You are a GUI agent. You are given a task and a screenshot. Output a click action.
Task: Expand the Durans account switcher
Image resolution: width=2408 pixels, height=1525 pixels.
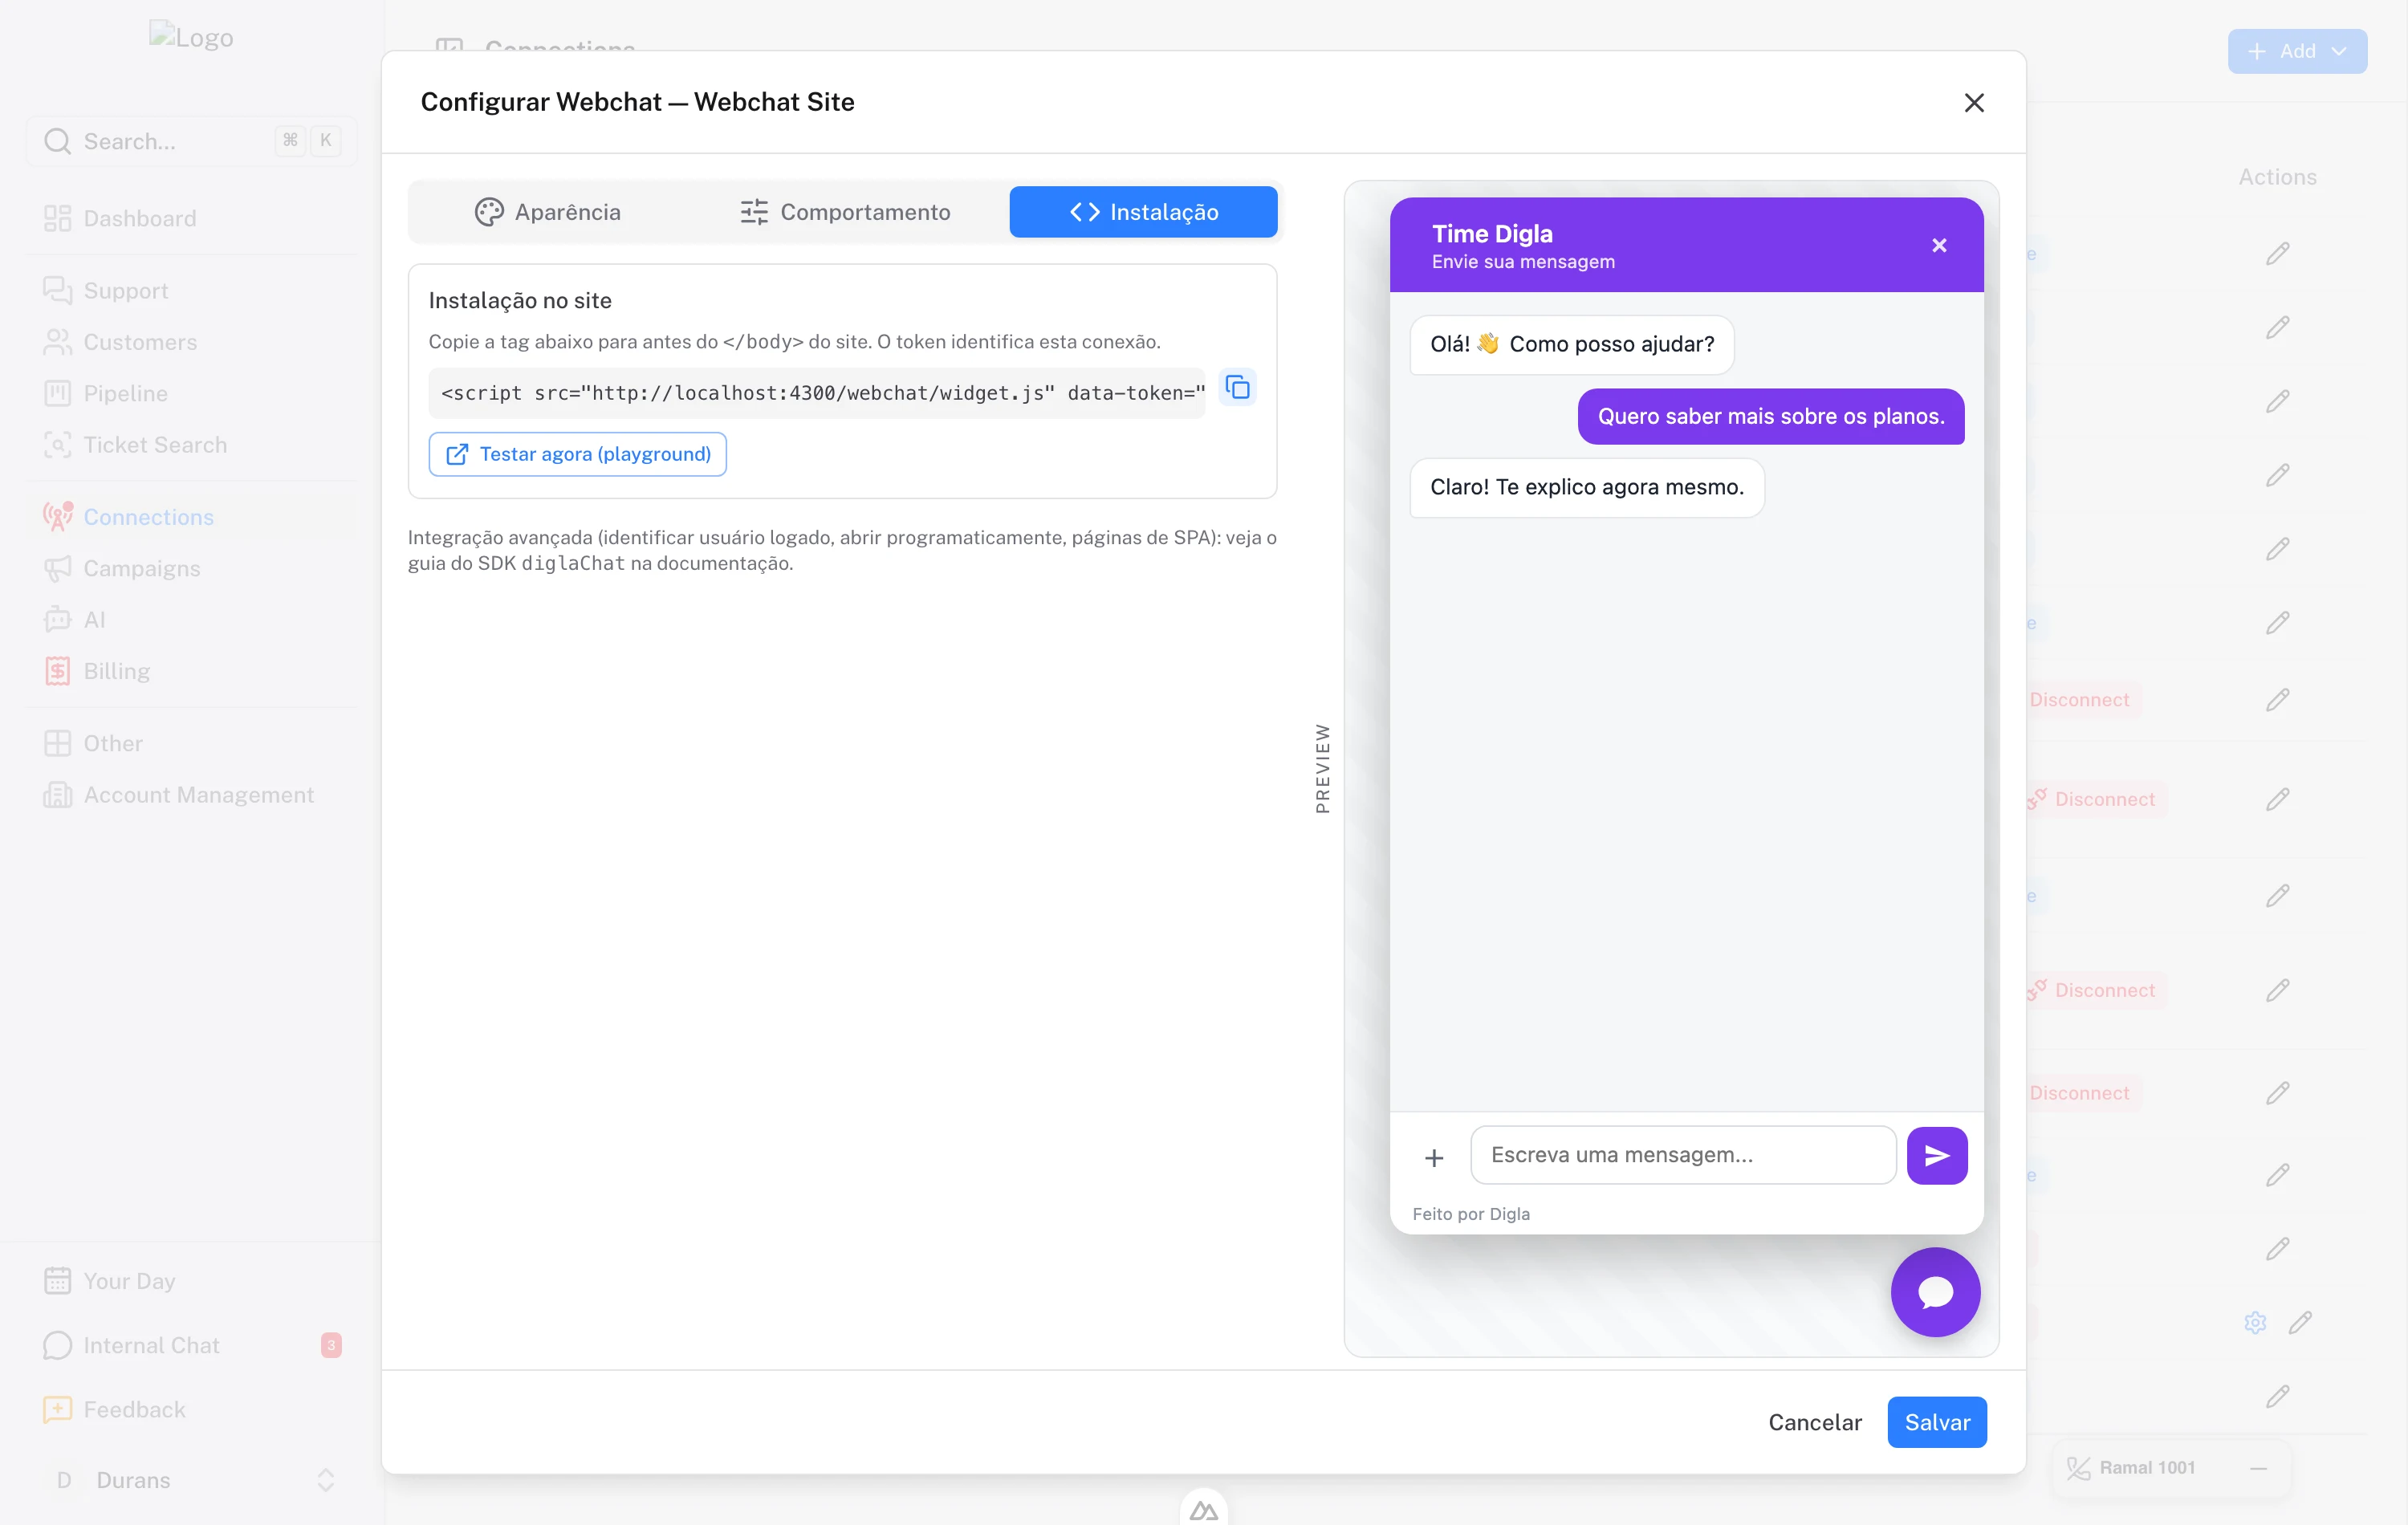coord(192,1480)
